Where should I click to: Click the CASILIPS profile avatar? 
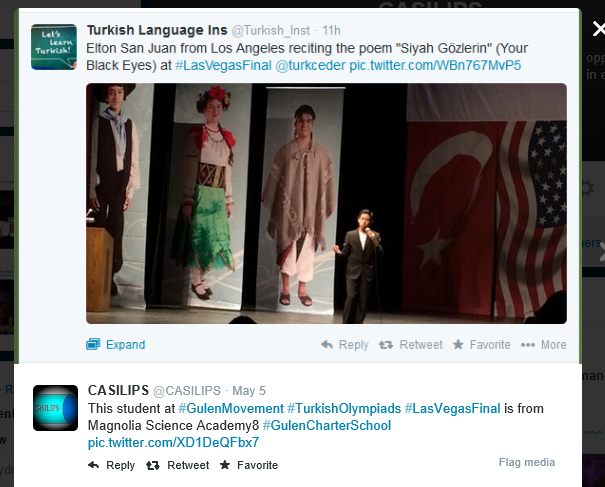click(55, 408)
